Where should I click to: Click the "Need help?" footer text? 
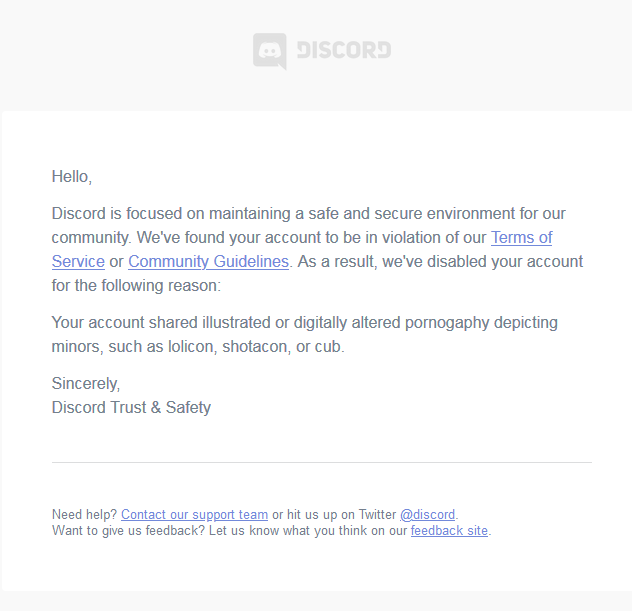click(x=84, y=515)
